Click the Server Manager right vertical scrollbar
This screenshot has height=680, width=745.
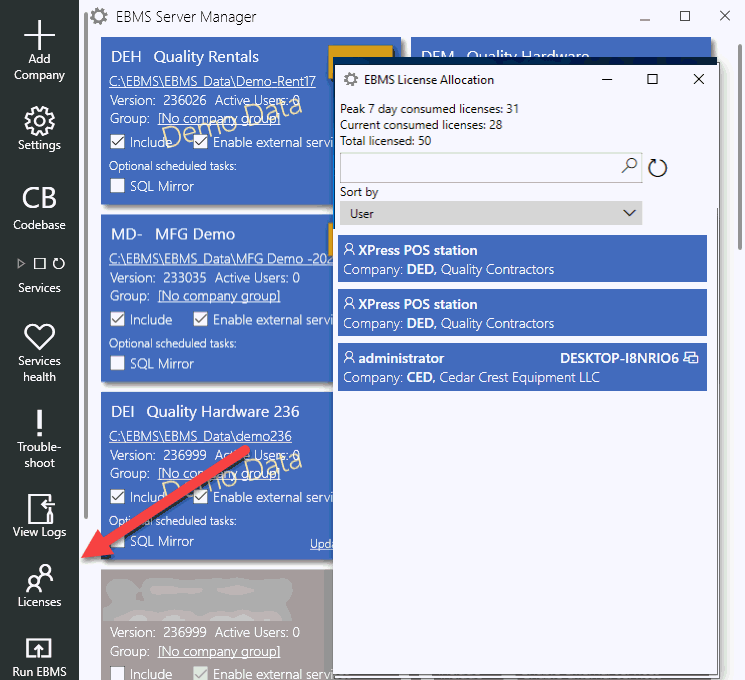[x=740, y=147]
